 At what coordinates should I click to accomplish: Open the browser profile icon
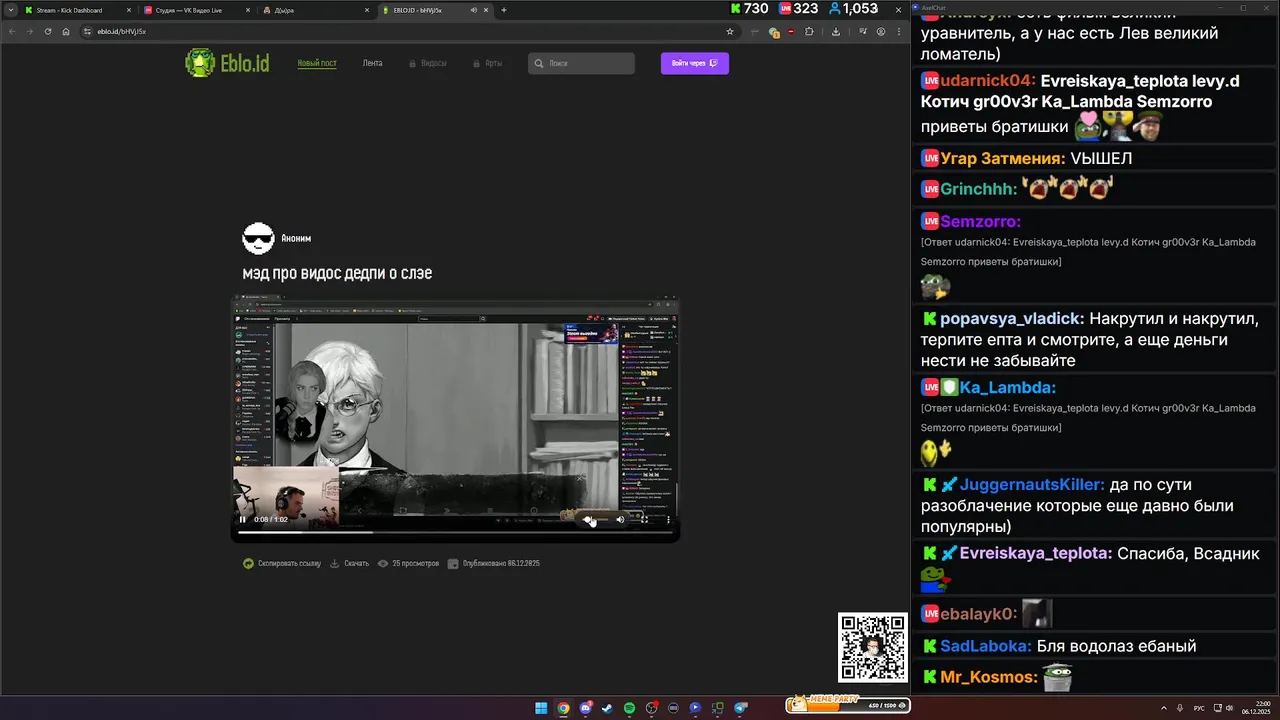pyautogui.click(x=881, y=31)
